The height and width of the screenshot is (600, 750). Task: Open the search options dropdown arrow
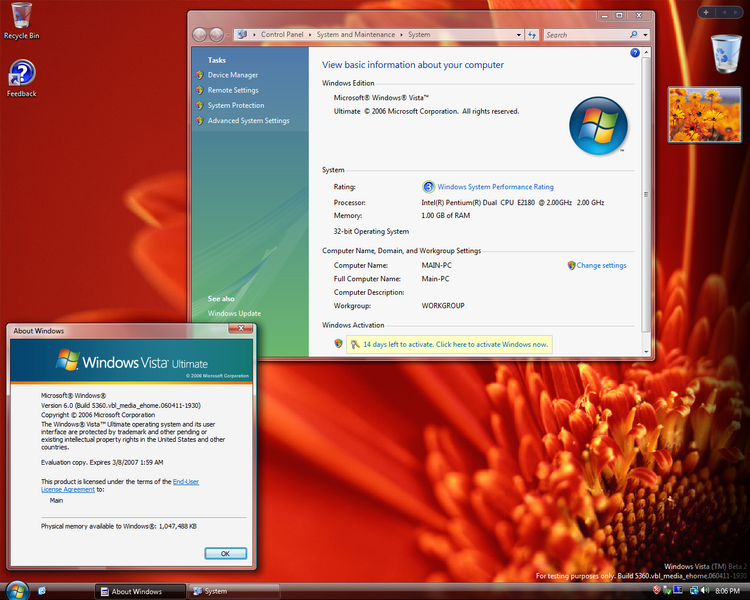pyautogui.click(x=645, y=35)
